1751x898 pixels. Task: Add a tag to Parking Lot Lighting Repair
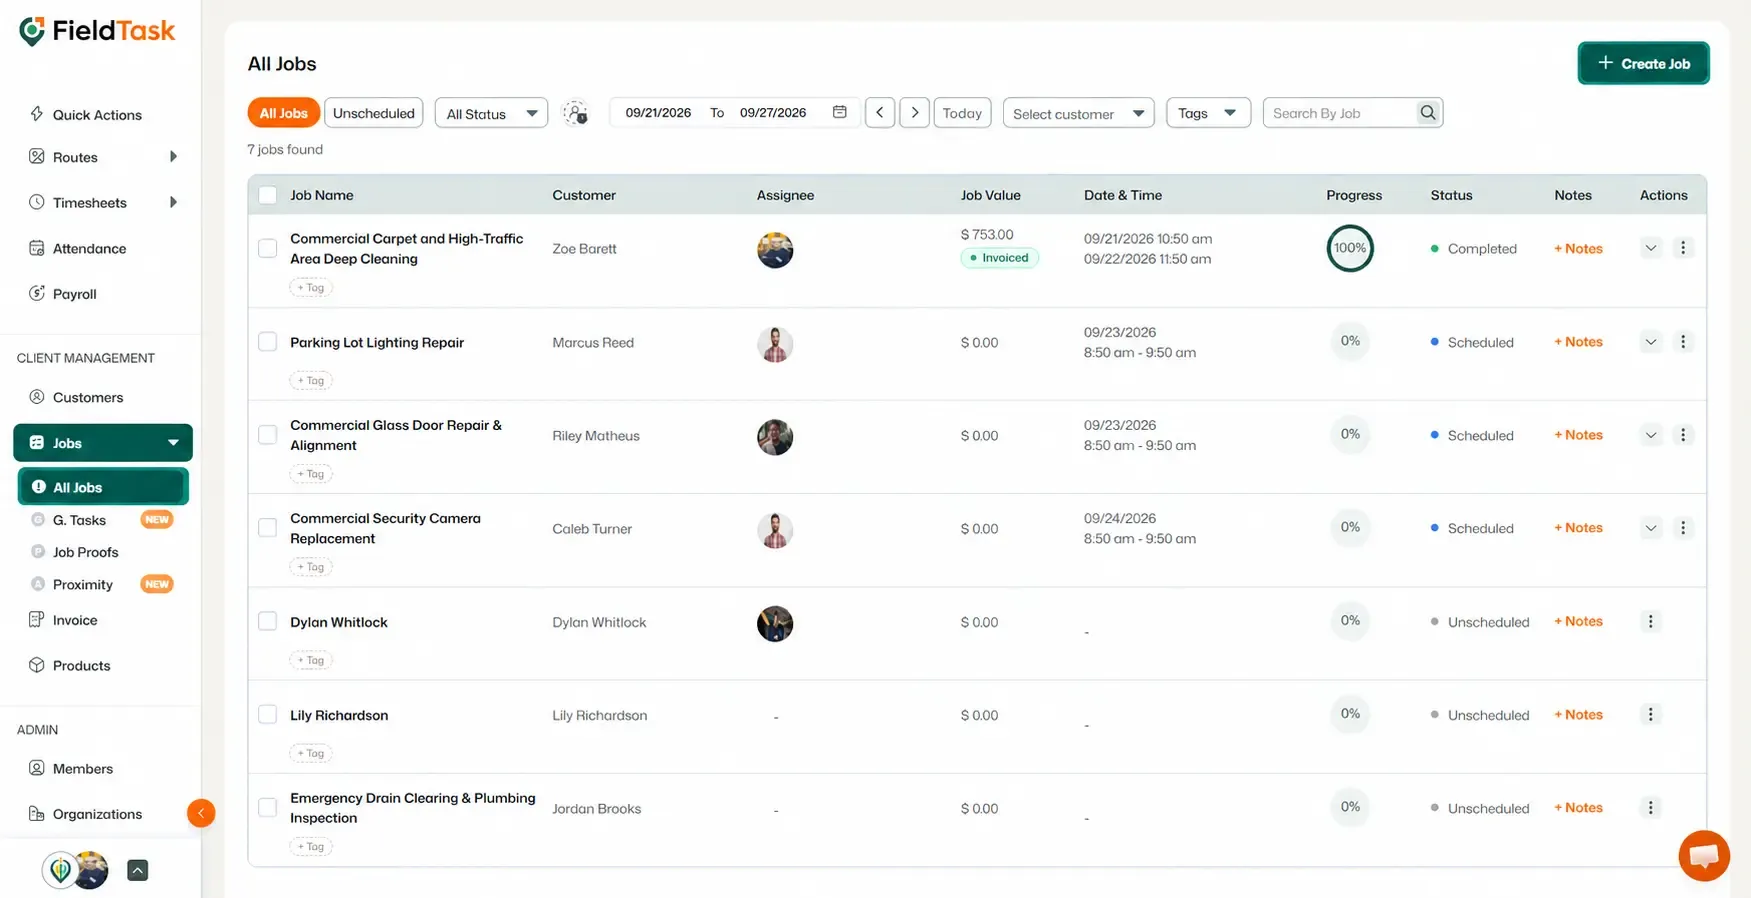pyautogui.click(x=311, y=381)
